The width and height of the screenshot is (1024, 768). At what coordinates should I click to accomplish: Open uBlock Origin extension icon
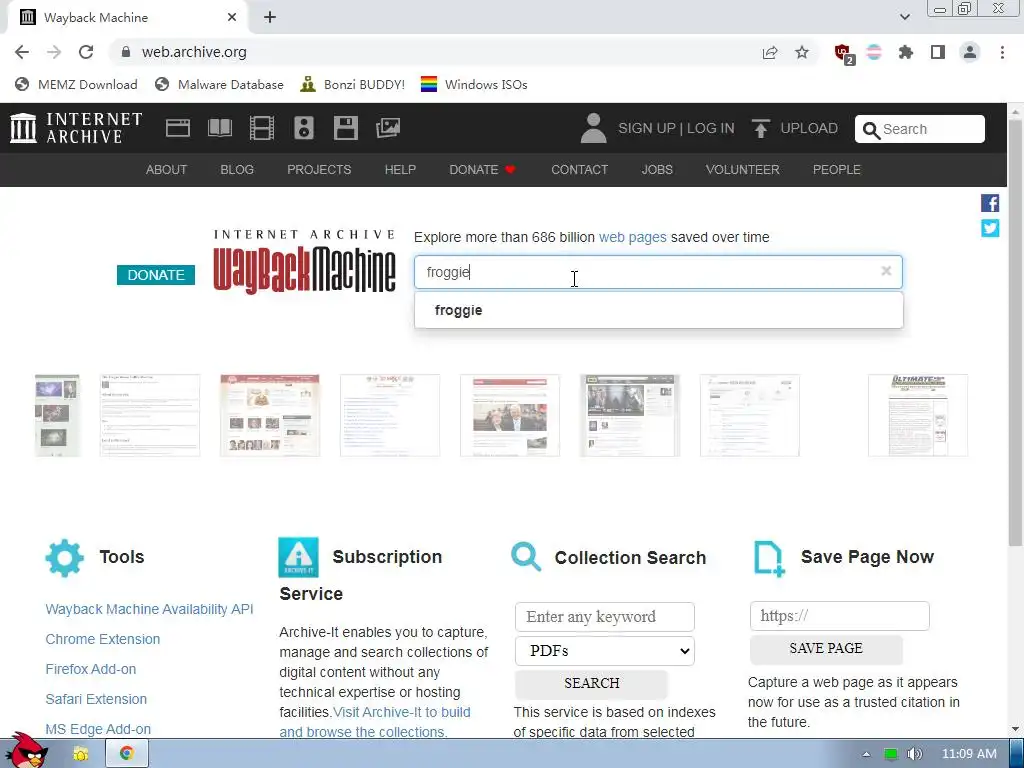844,53
